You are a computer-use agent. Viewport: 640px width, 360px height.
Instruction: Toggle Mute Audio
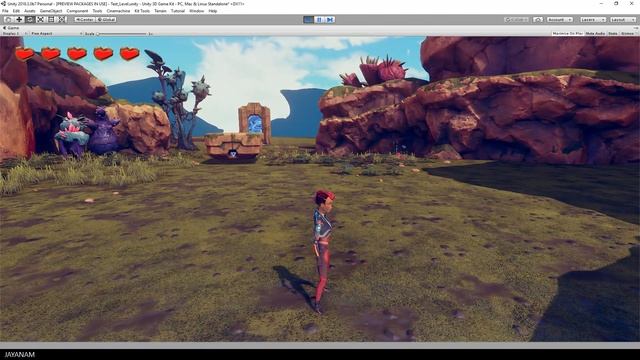coord(595,33)
